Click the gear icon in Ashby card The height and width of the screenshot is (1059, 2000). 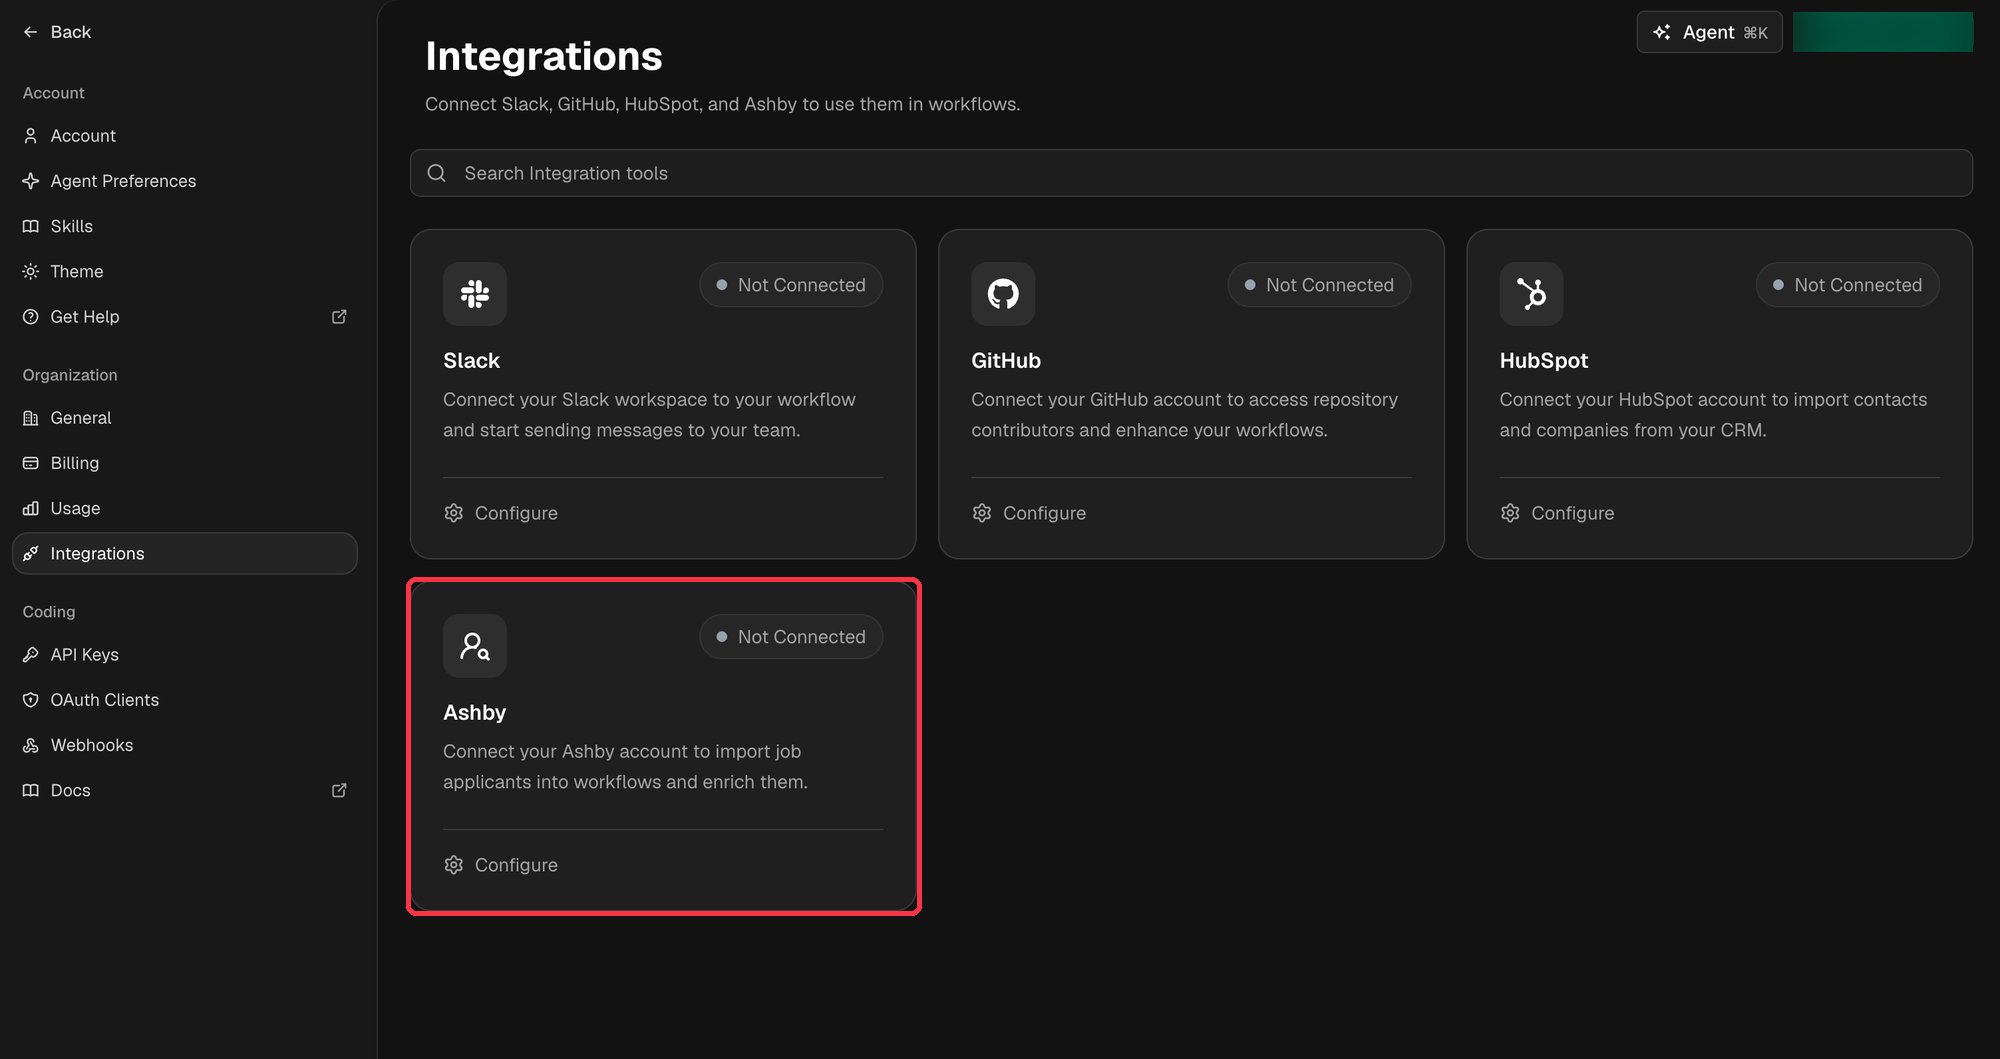coord(454,865)
